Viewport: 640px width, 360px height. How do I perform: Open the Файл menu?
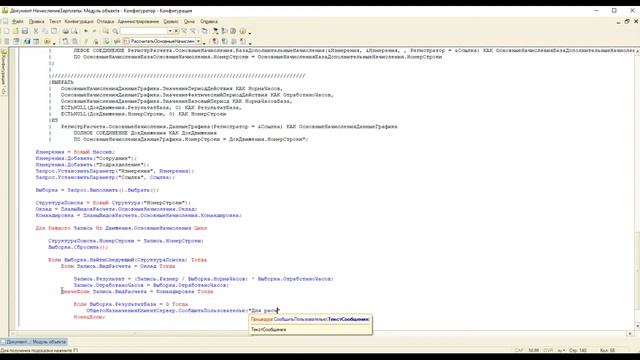click(18, 22)
